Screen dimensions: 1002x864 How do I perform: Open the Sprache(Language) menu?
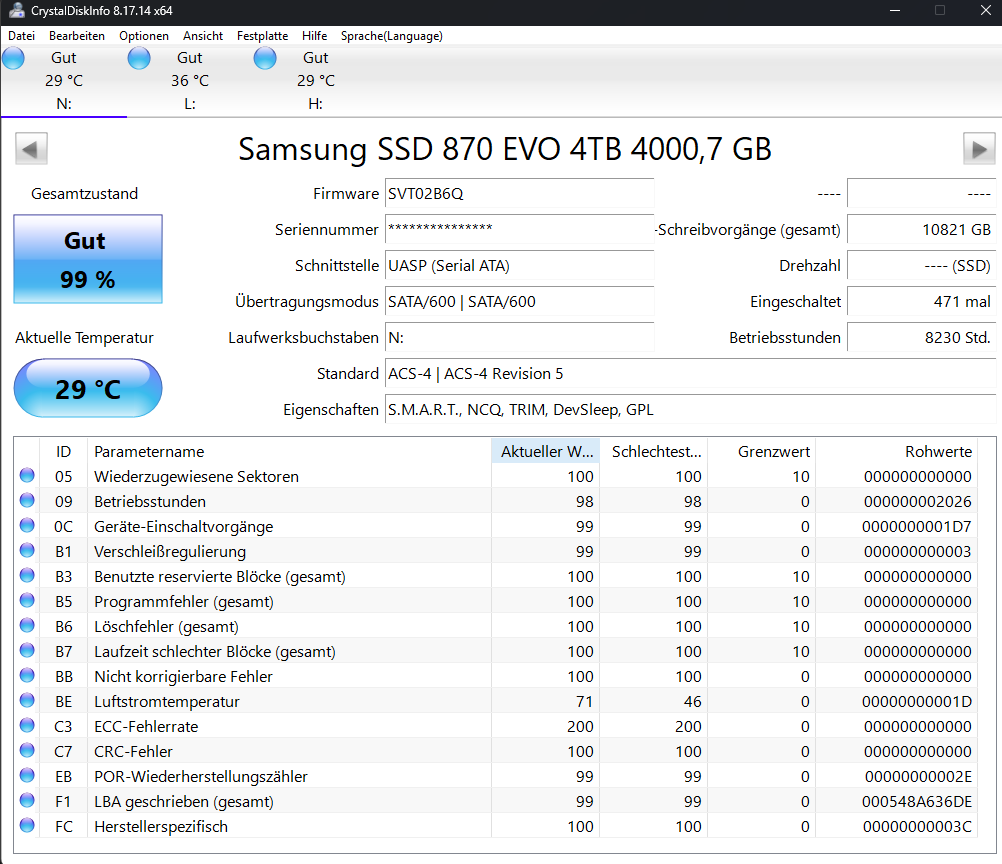coord(391,36)
